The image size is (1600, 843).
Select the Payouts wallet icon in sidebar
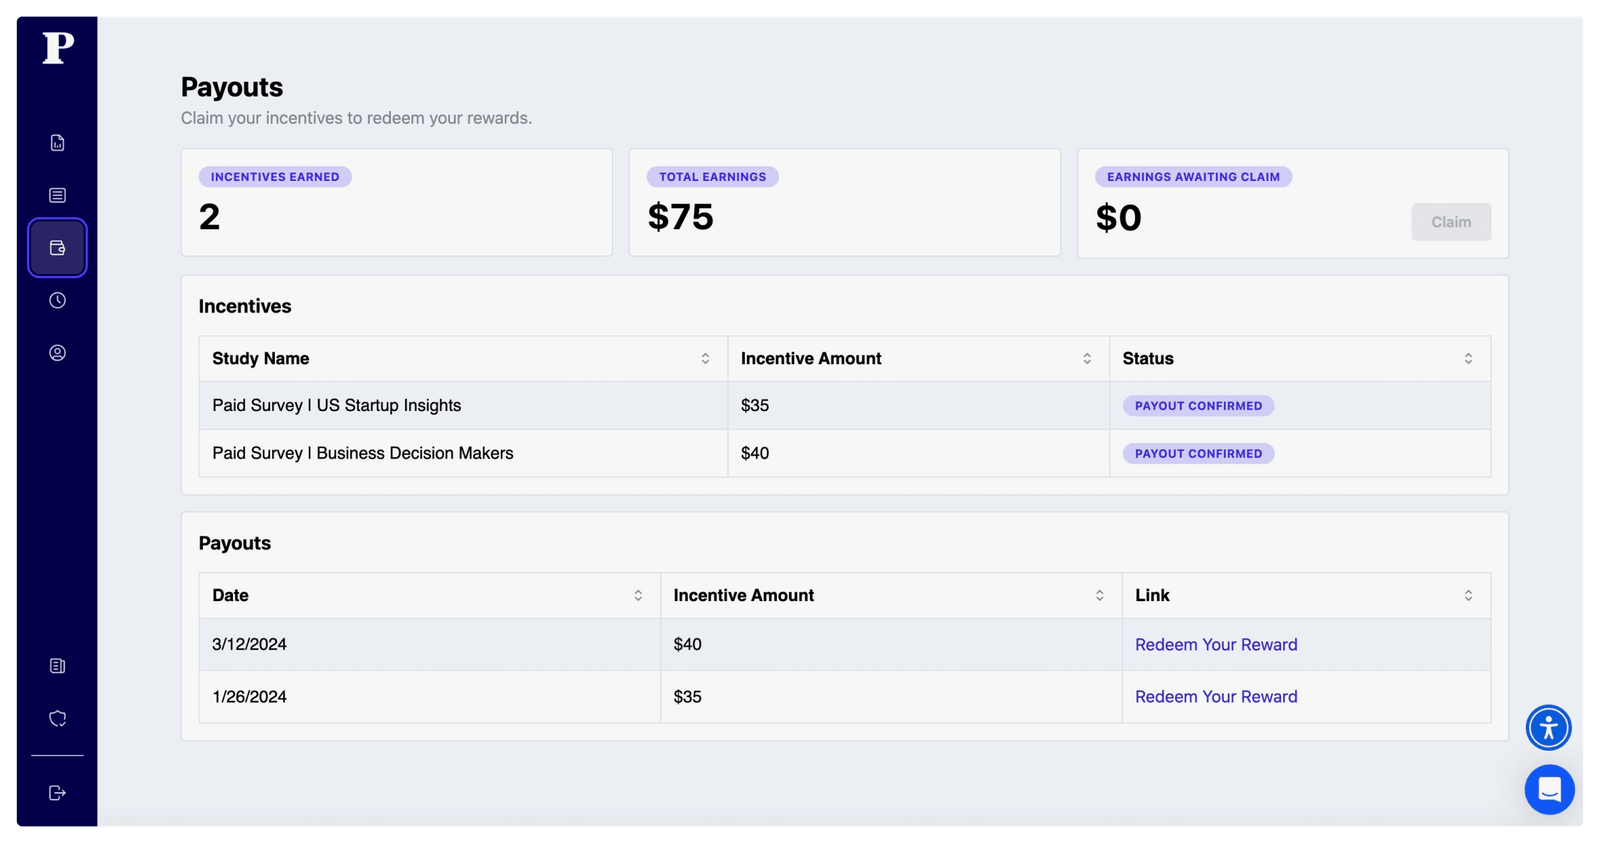click(x=57, y=247)
